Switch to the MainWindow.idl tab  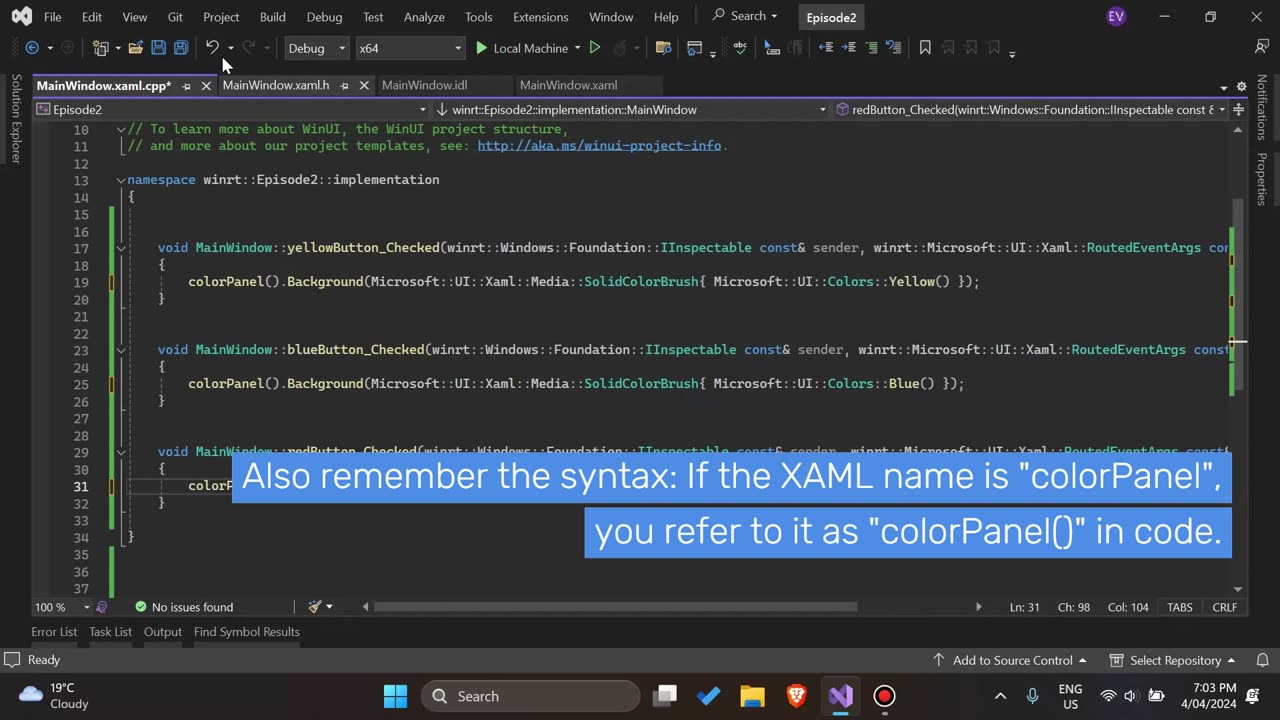(x=424, y=85)
